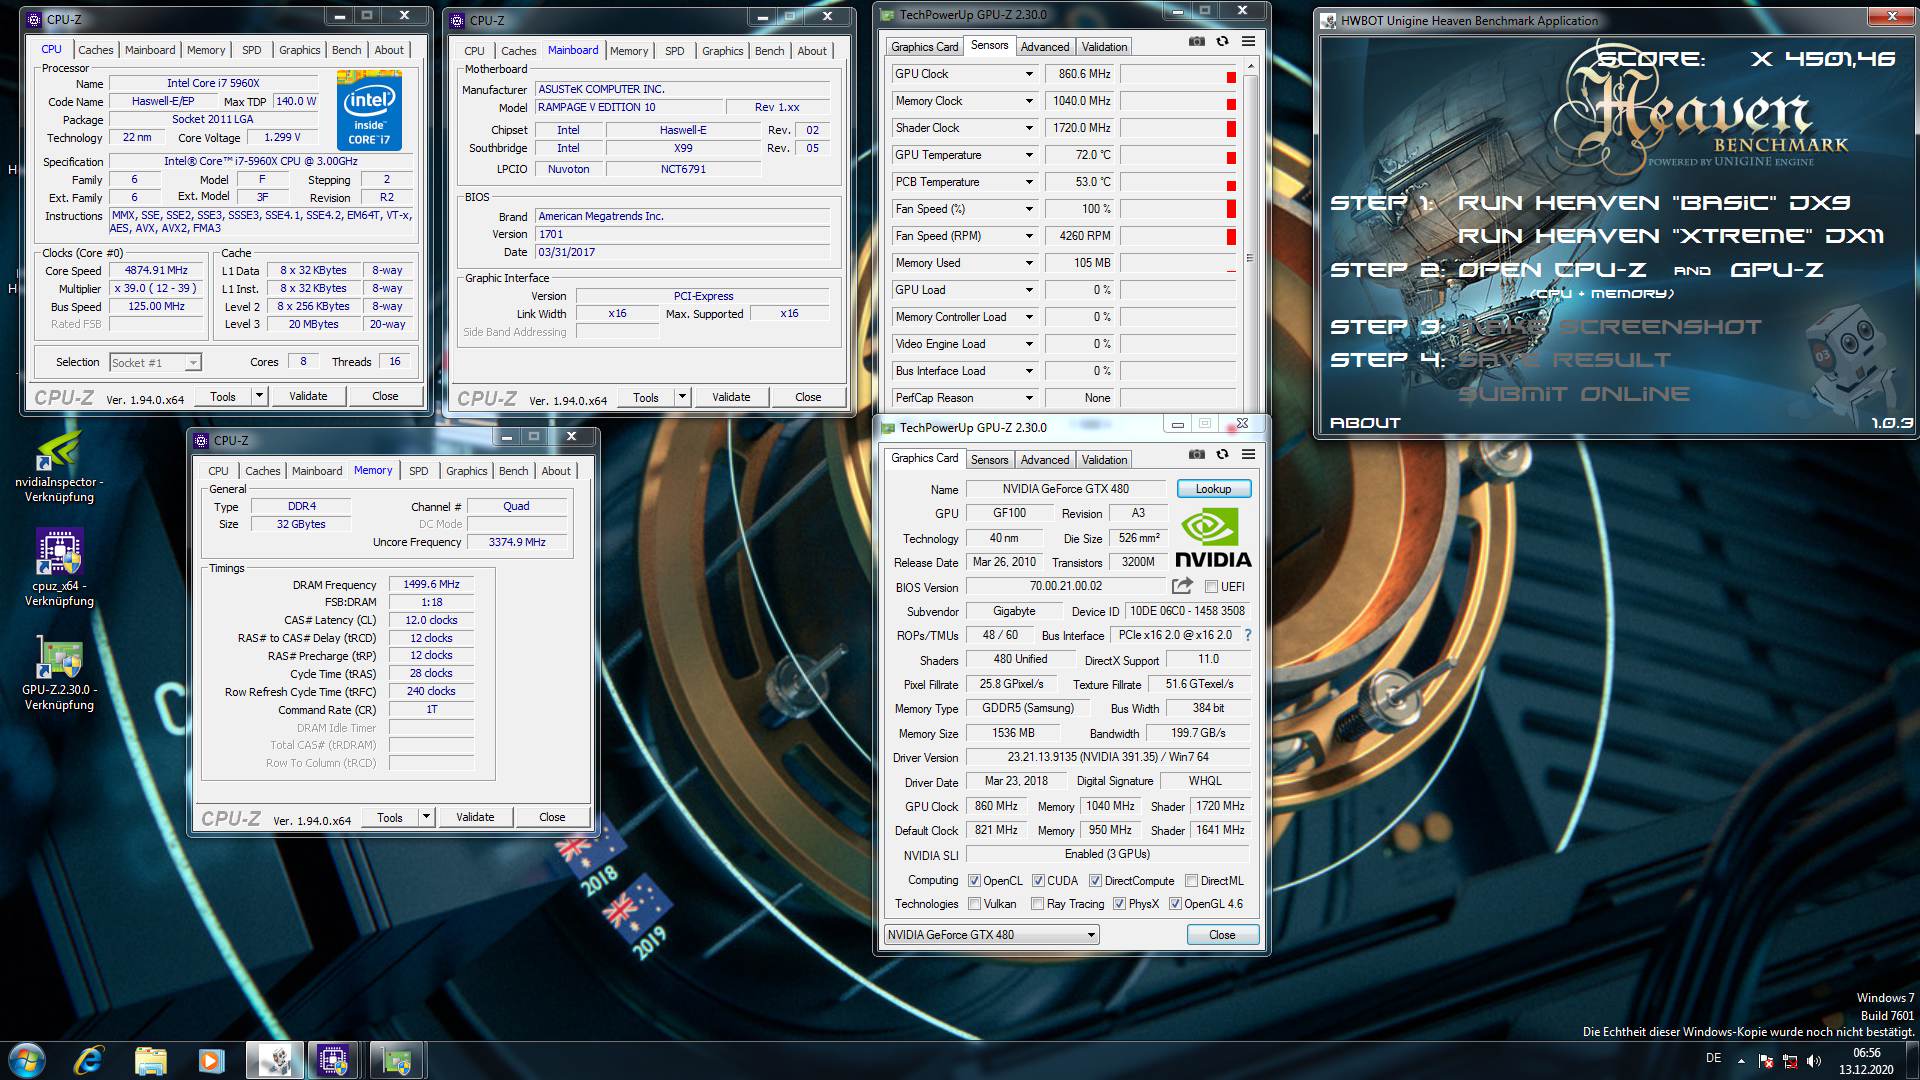
Task: Open the GPU Temperature sensor dropdown
Action: [x=1028, y=155]
